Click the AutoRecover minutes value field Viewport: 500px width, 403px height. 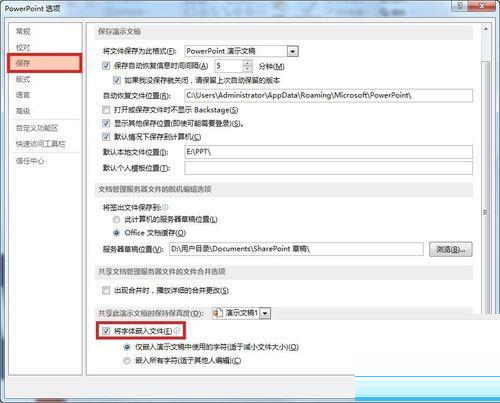coord(229,66)
